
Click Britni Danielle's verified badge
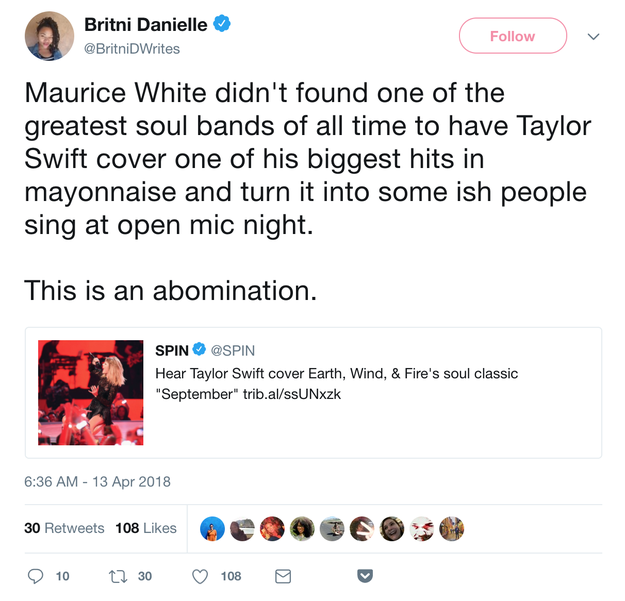[x=222, y=24]
